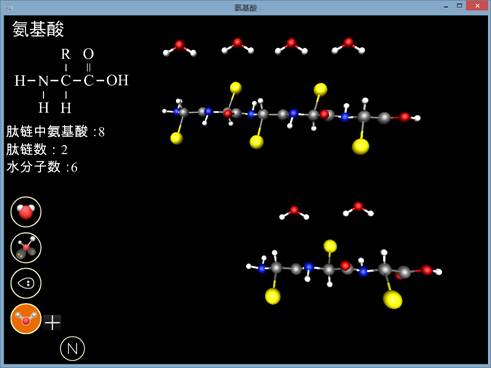Select the ball-and-stick amino acid icon
This screenshot has height=368, width=491.
click(26, 248)
